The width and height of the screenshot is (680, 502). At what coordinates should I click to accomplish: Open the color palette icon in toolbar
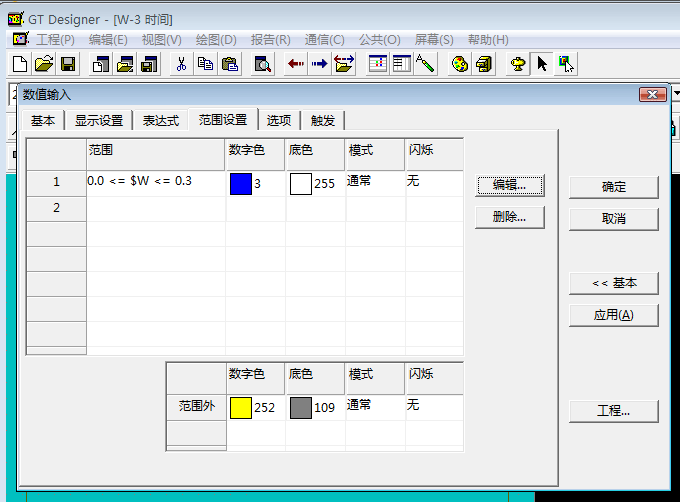point(460,64)
